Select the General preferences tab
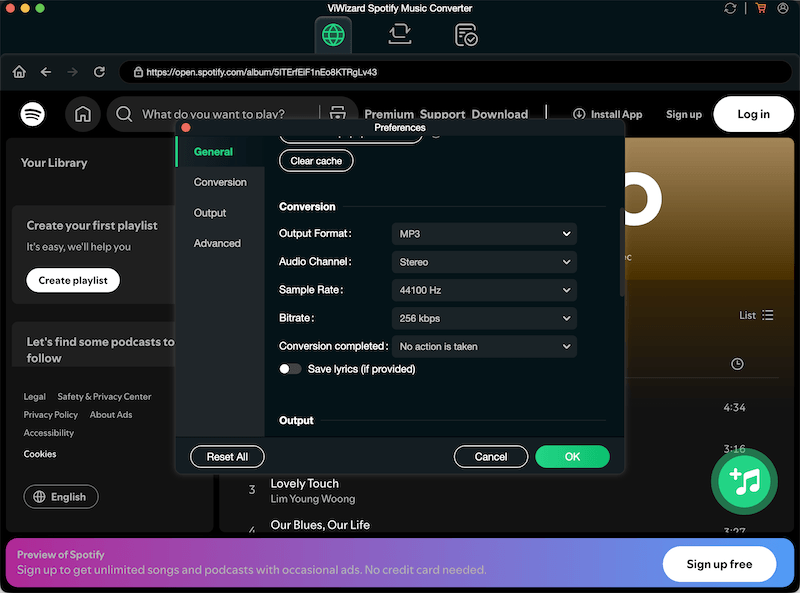Image resolution: width=800 pixels, height=593 pixels. click(220, 152)
